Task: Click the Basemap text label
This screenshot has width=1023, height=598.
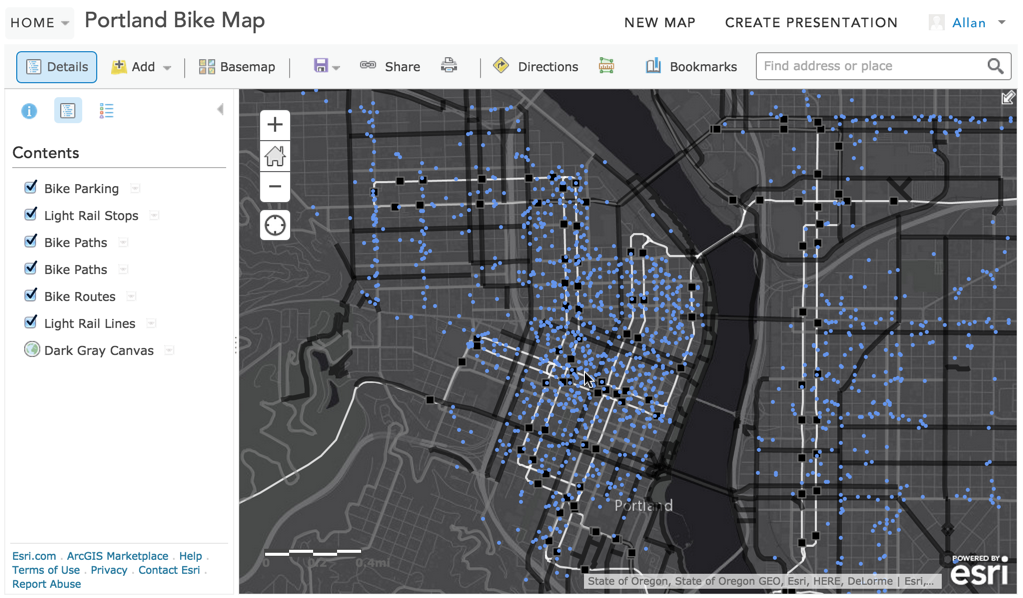Action: click(x=247, y=67)
